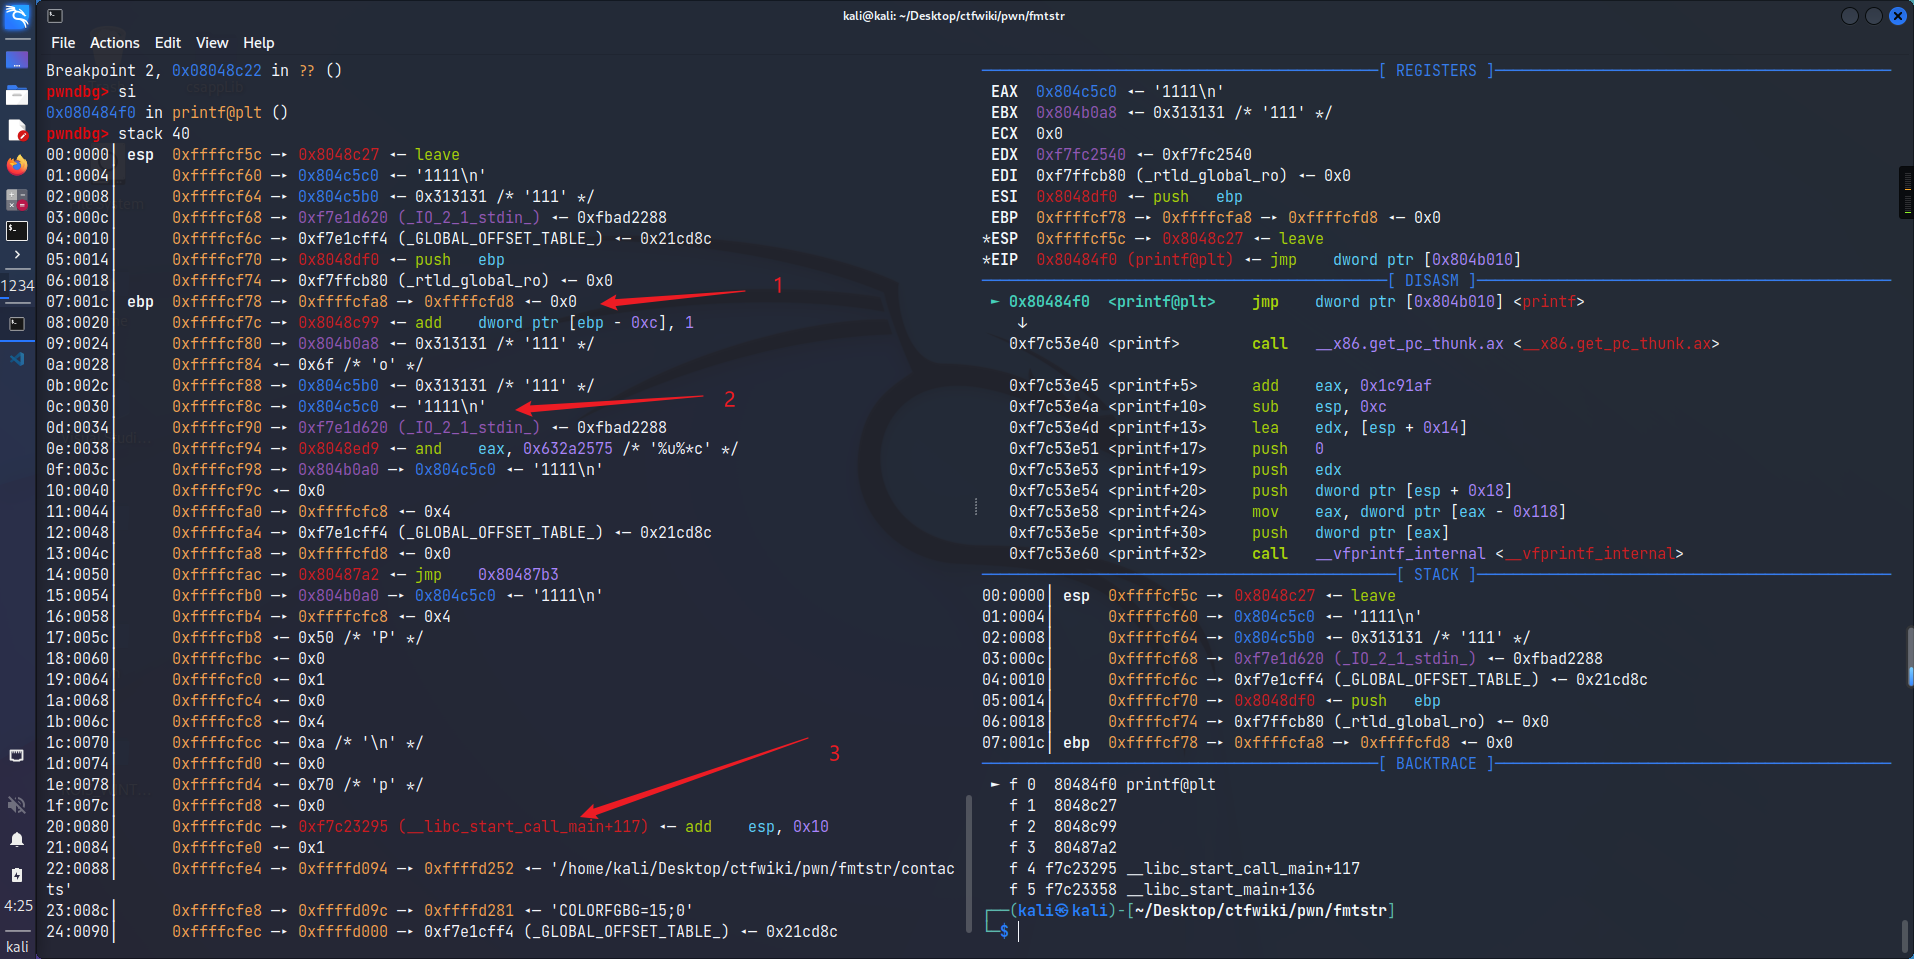Open the file manager from the panel
1914x959 pixels.
(17, 95)
